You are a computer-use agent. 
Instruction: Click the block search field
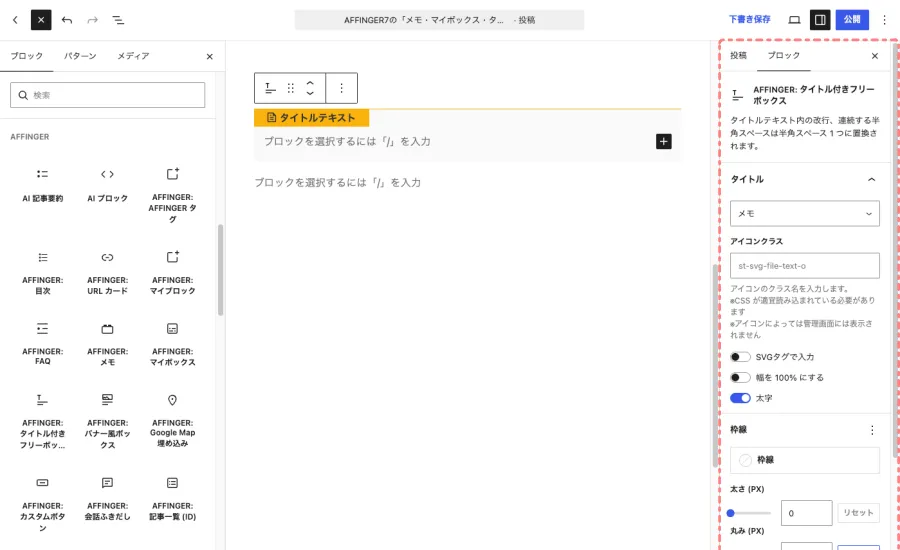click(107, 95)
